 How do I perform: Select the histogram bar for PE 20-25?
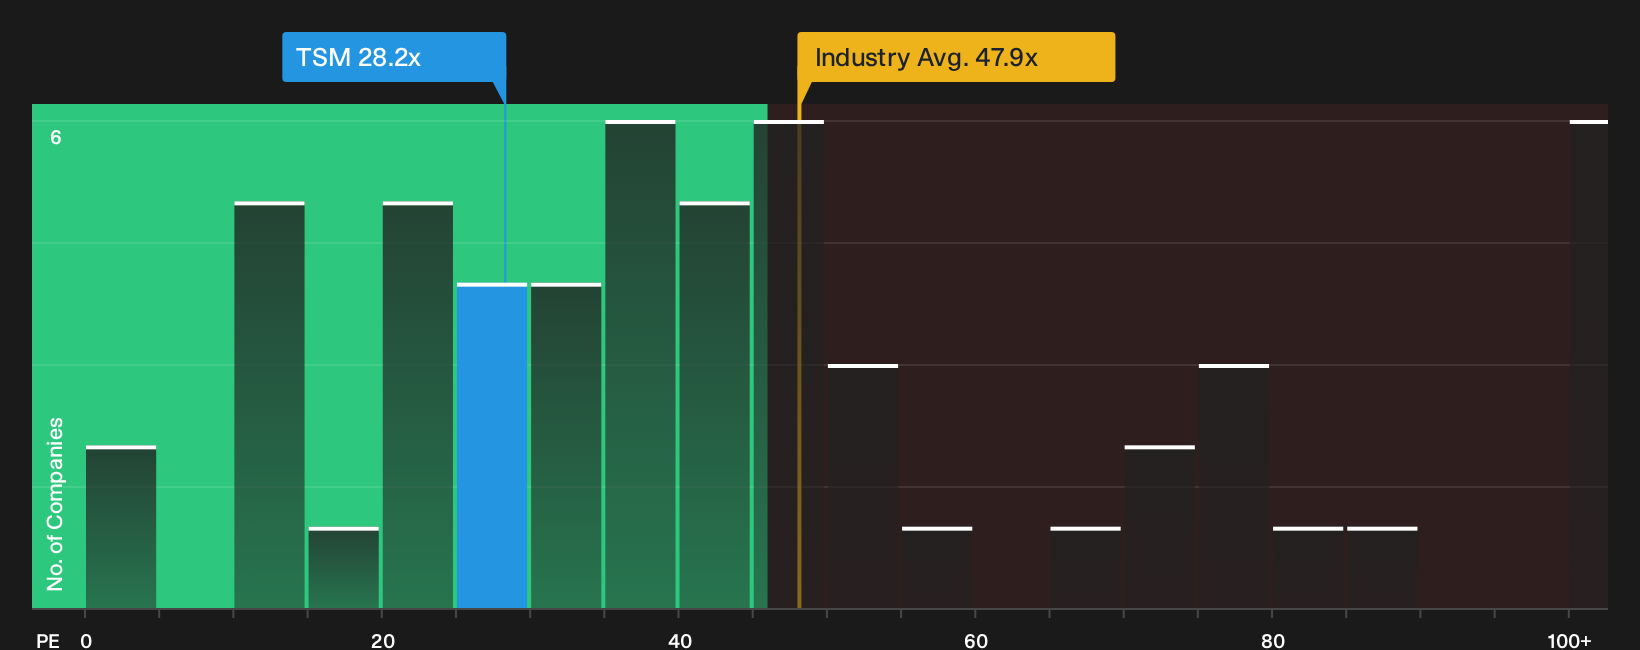(418, 405)
